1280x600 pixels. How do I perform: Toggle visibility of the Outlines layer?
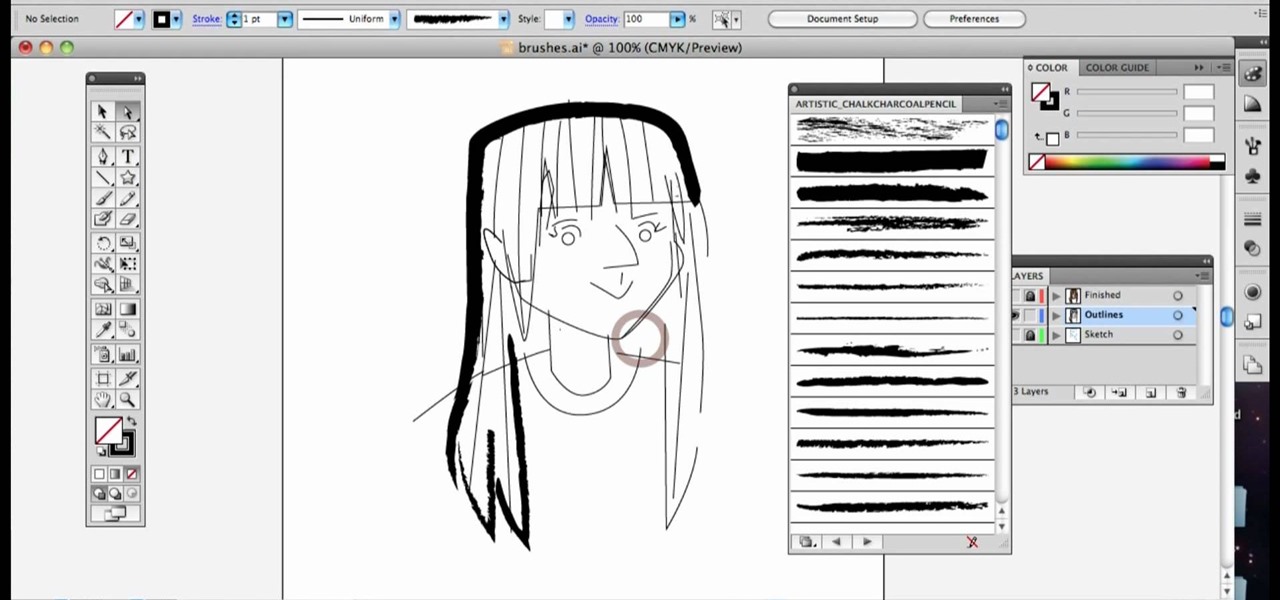(x=1016, y=315)
